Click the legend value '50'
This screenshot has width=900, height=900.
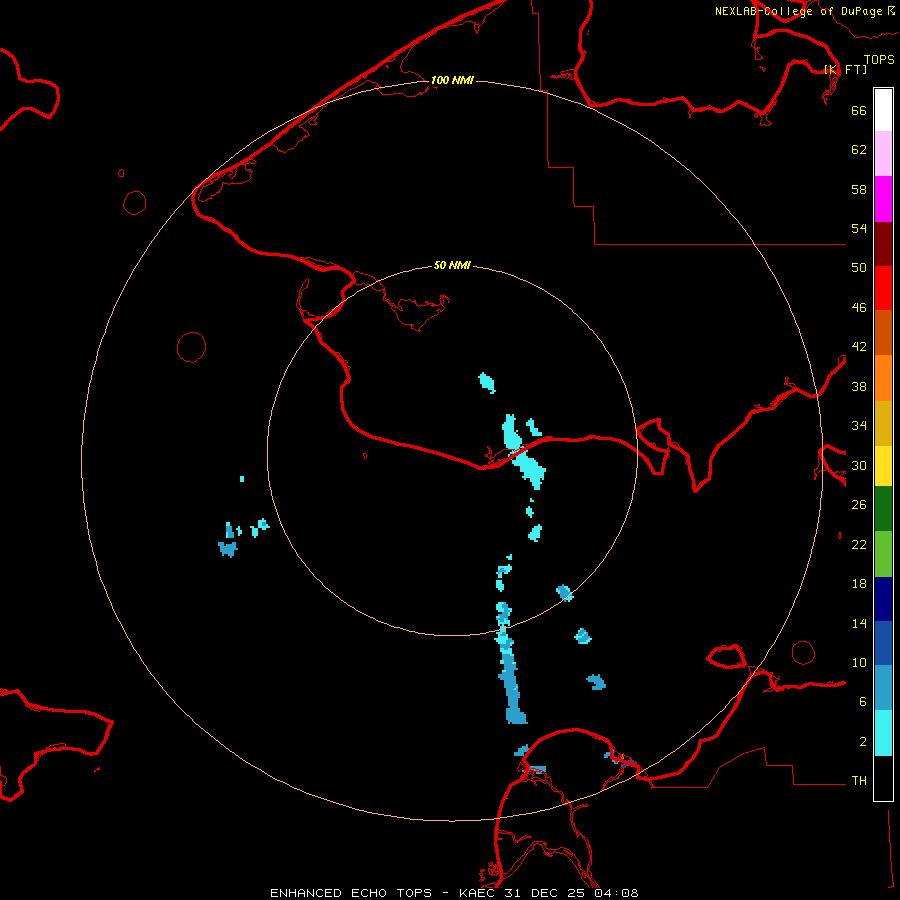pos(859,268)
